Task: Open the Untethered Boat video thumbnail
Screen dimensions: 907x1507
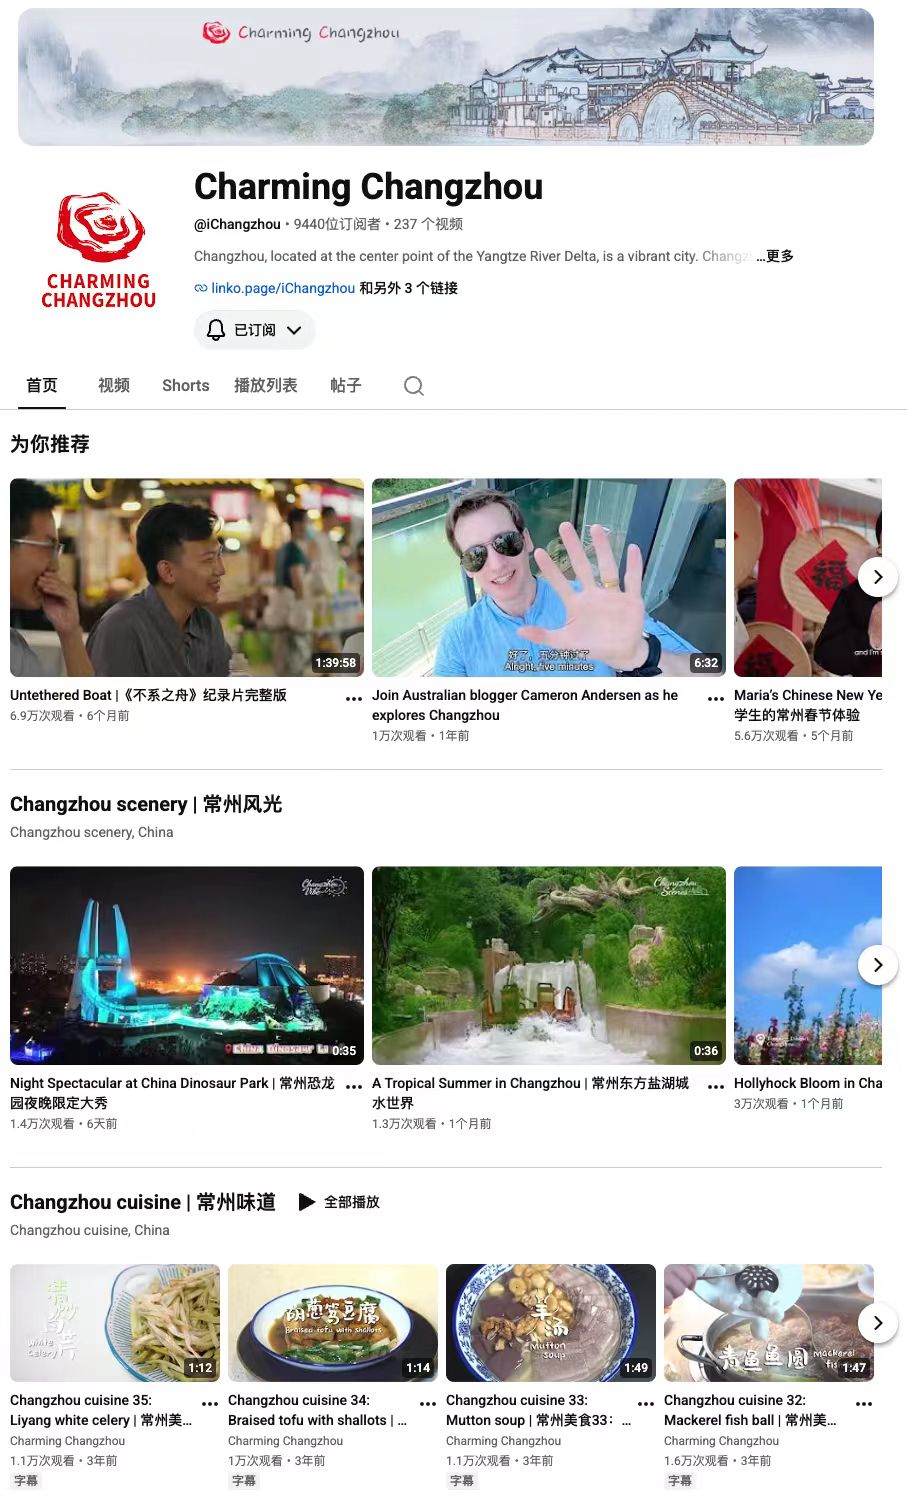Action: [x=187, y=577]
